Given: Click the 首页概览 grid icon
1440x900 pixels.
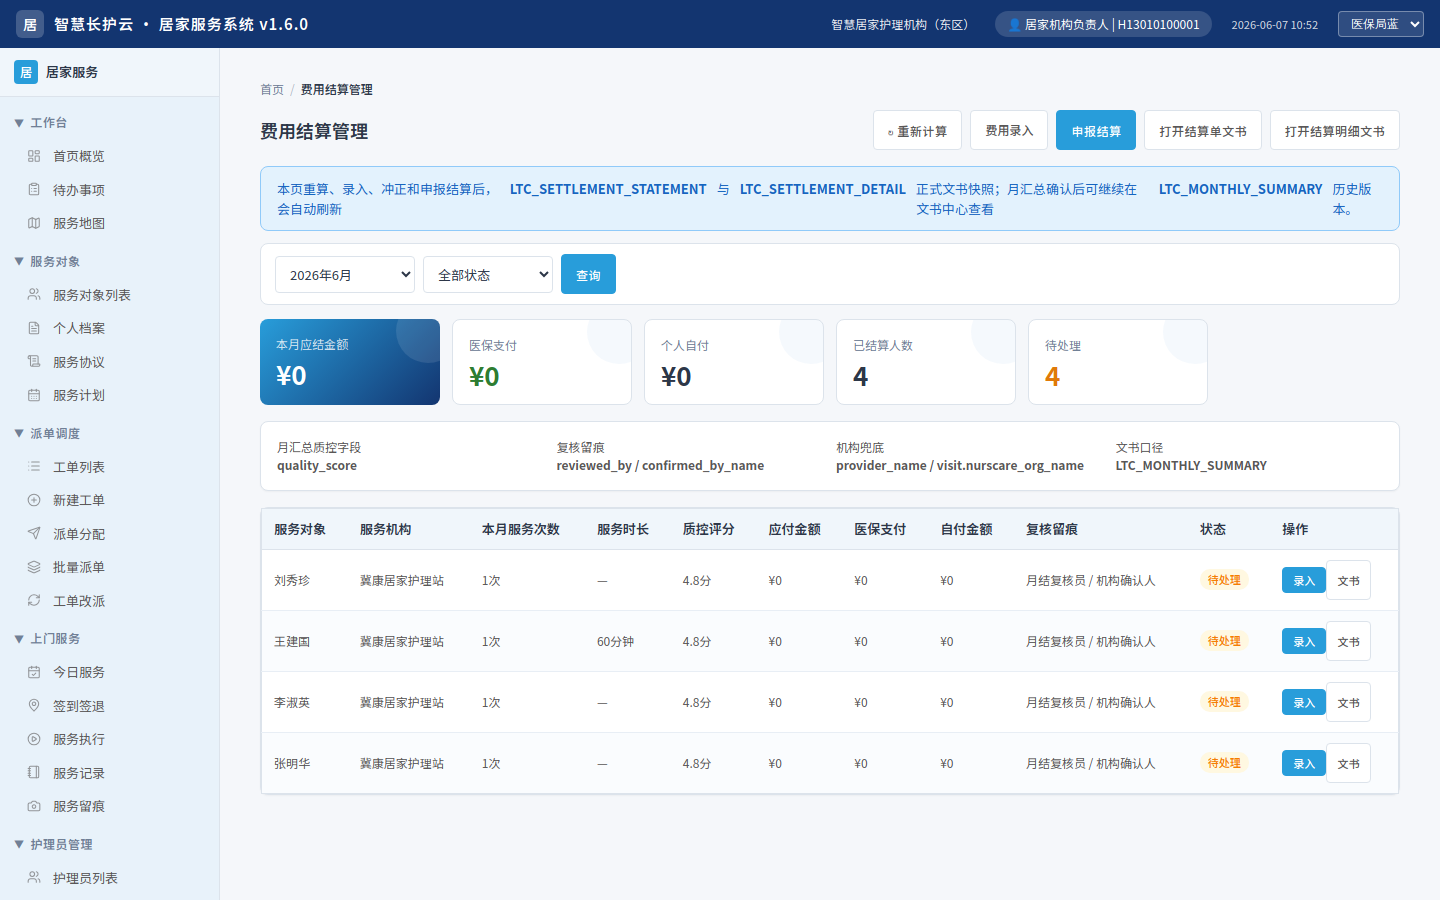Looking at the screenshot, I should tap(34, 156).
